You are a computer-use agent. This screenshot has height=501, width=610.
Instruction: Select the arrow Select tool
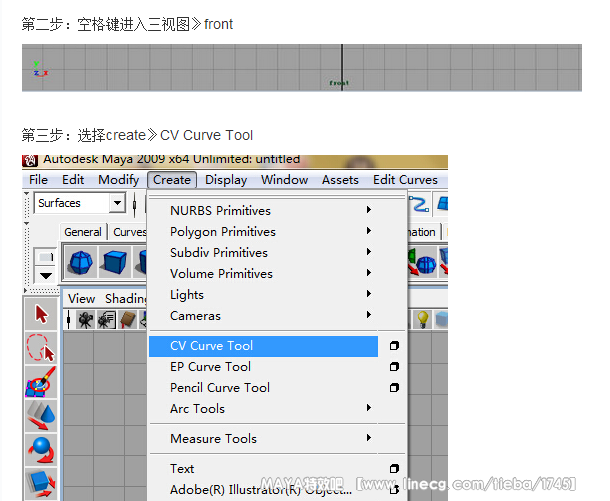point(41,314)
